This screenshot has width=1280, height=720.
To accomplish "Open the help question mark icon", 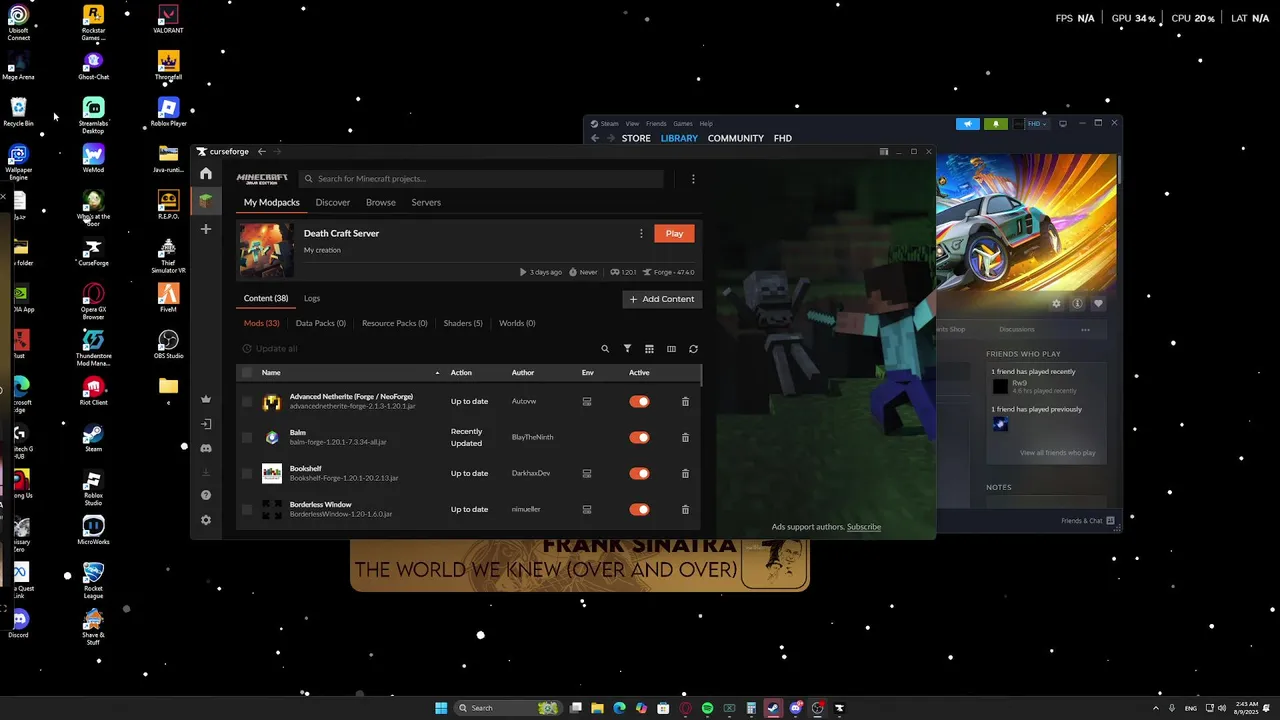I will [x=206, y=495].
